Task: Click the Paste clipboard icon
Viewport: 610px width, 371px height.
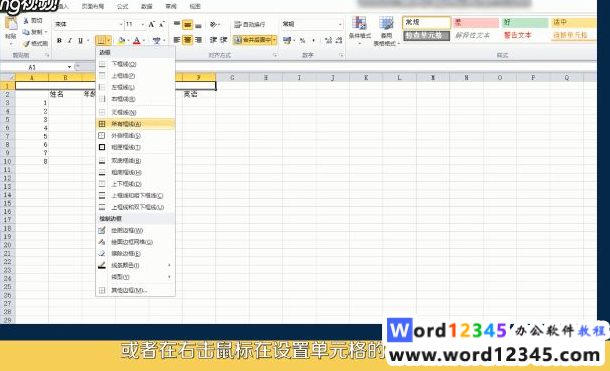Action: point(11,24)
